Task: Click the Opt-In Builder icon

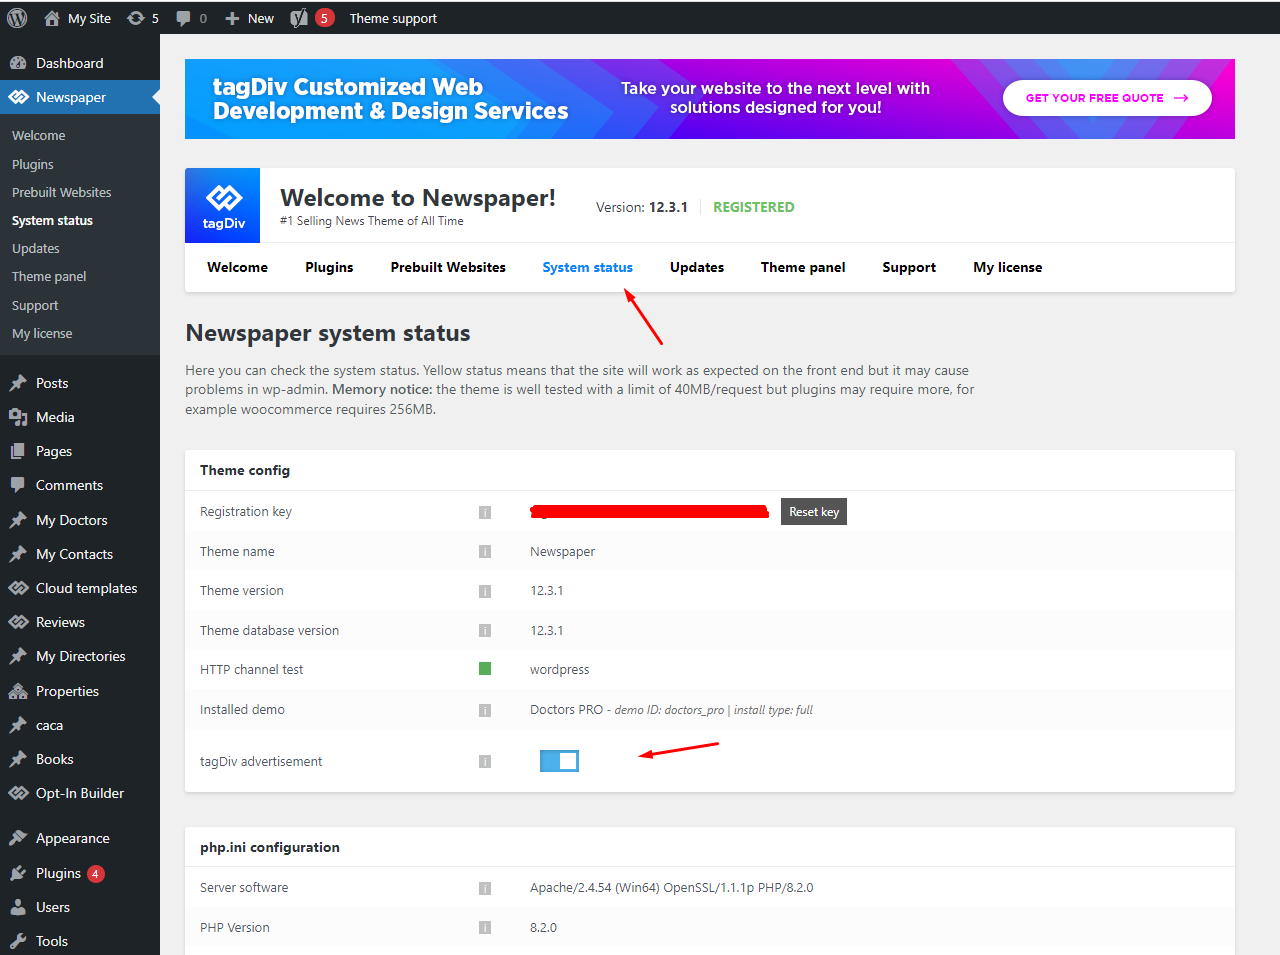Action: tap(18, 793)
